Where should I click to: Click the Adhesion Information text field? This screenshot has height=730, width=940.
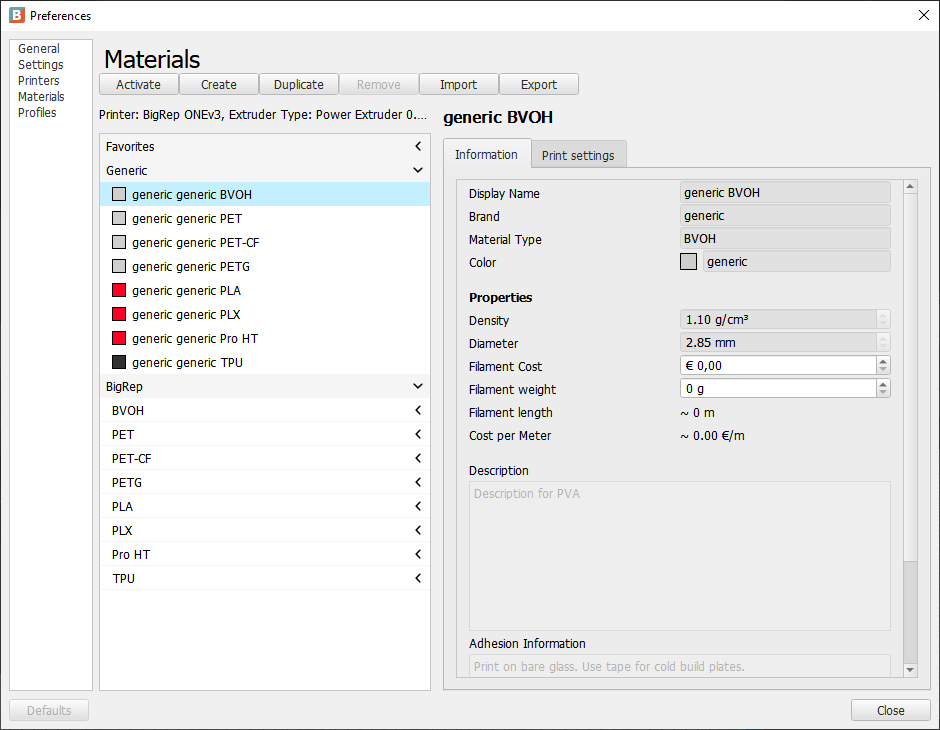point(680,666)
